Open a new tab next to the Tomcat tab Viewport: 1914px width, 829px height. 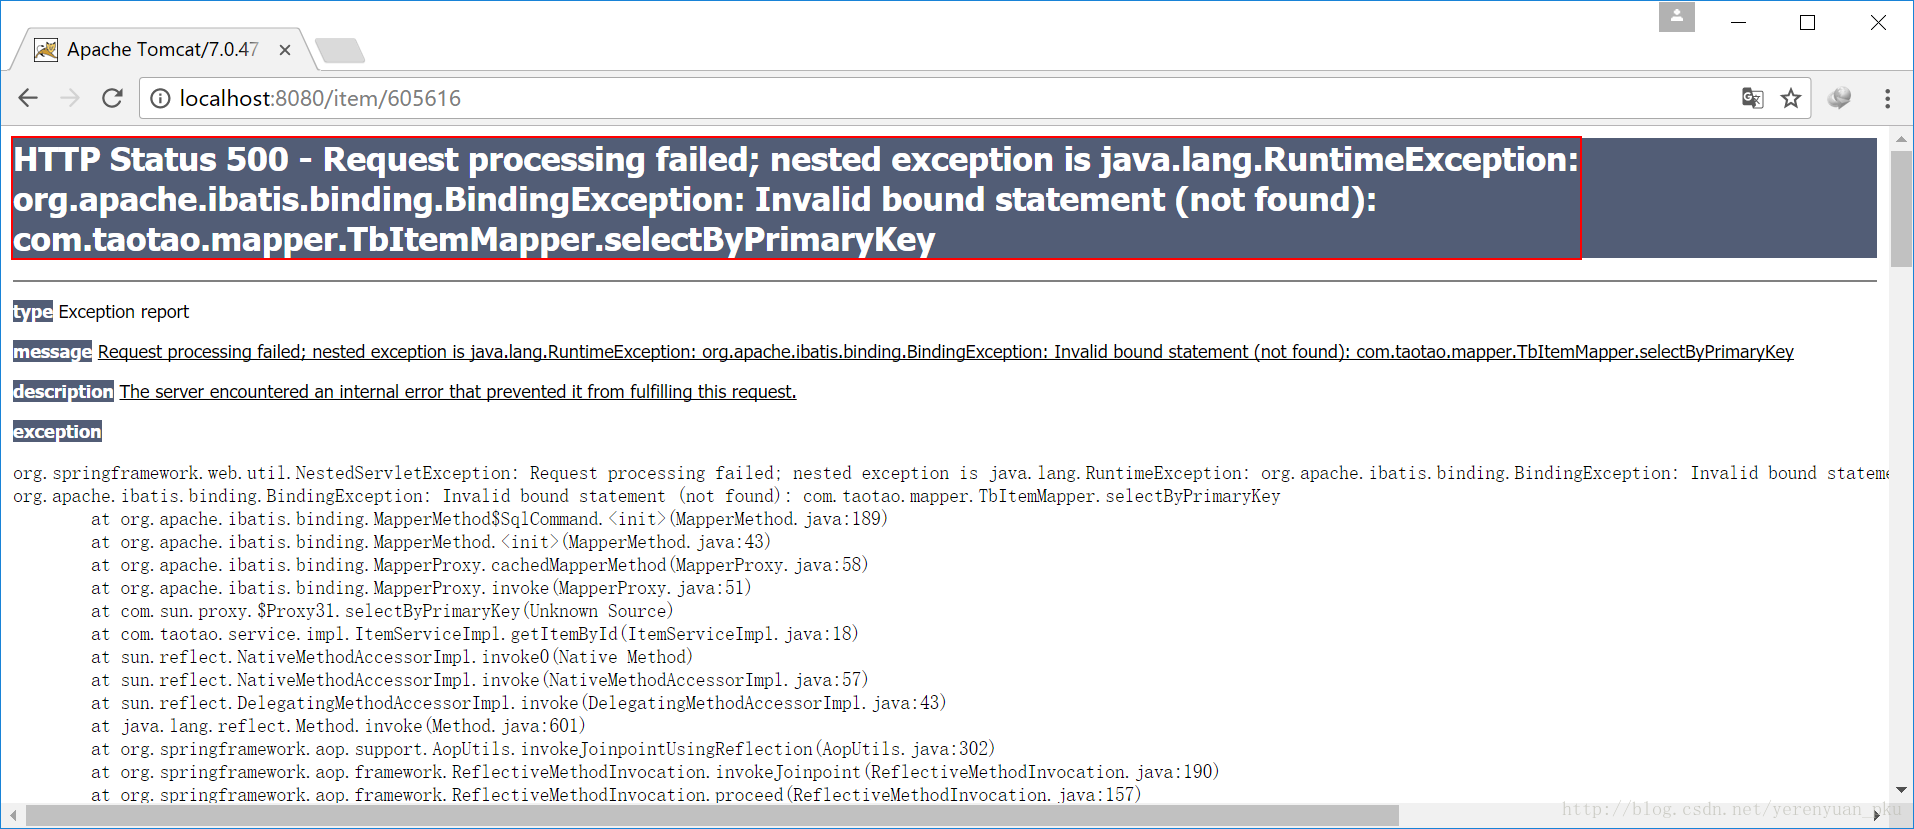[340, 50]
